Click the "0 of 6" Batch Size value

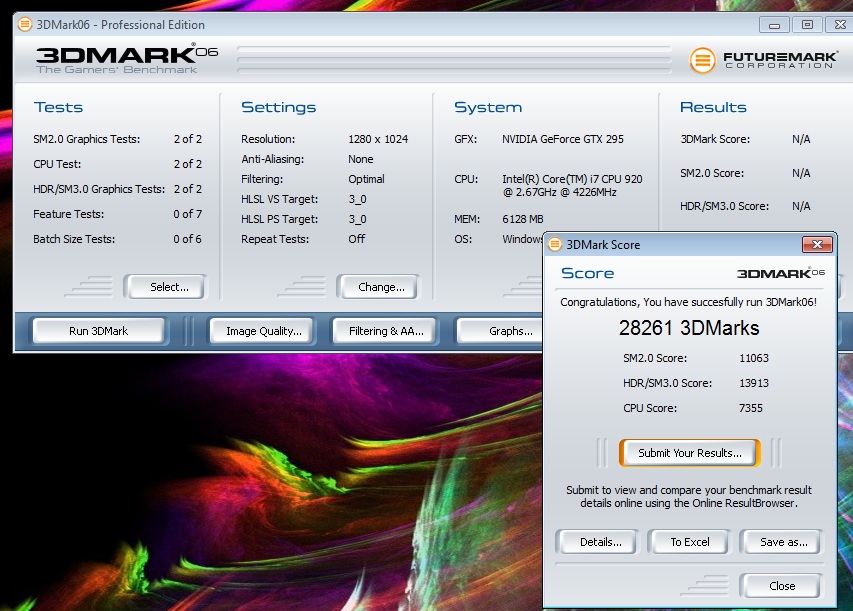click(188, 239)
